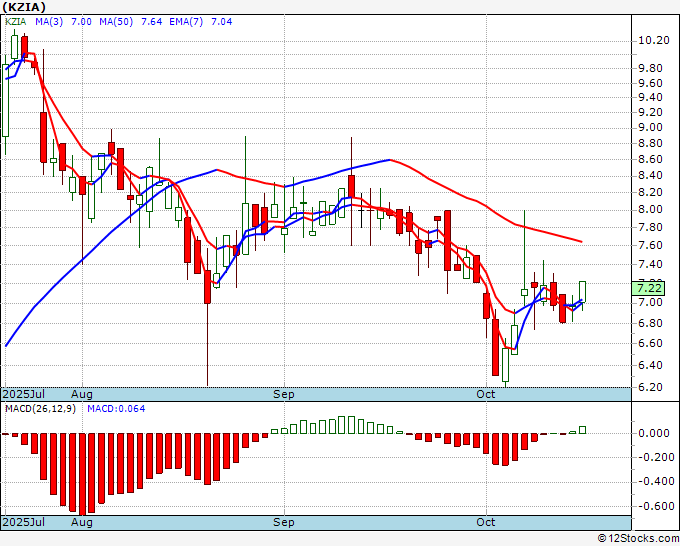
Task: Click the MA(50) value 7.64
Action: [151, 22]
